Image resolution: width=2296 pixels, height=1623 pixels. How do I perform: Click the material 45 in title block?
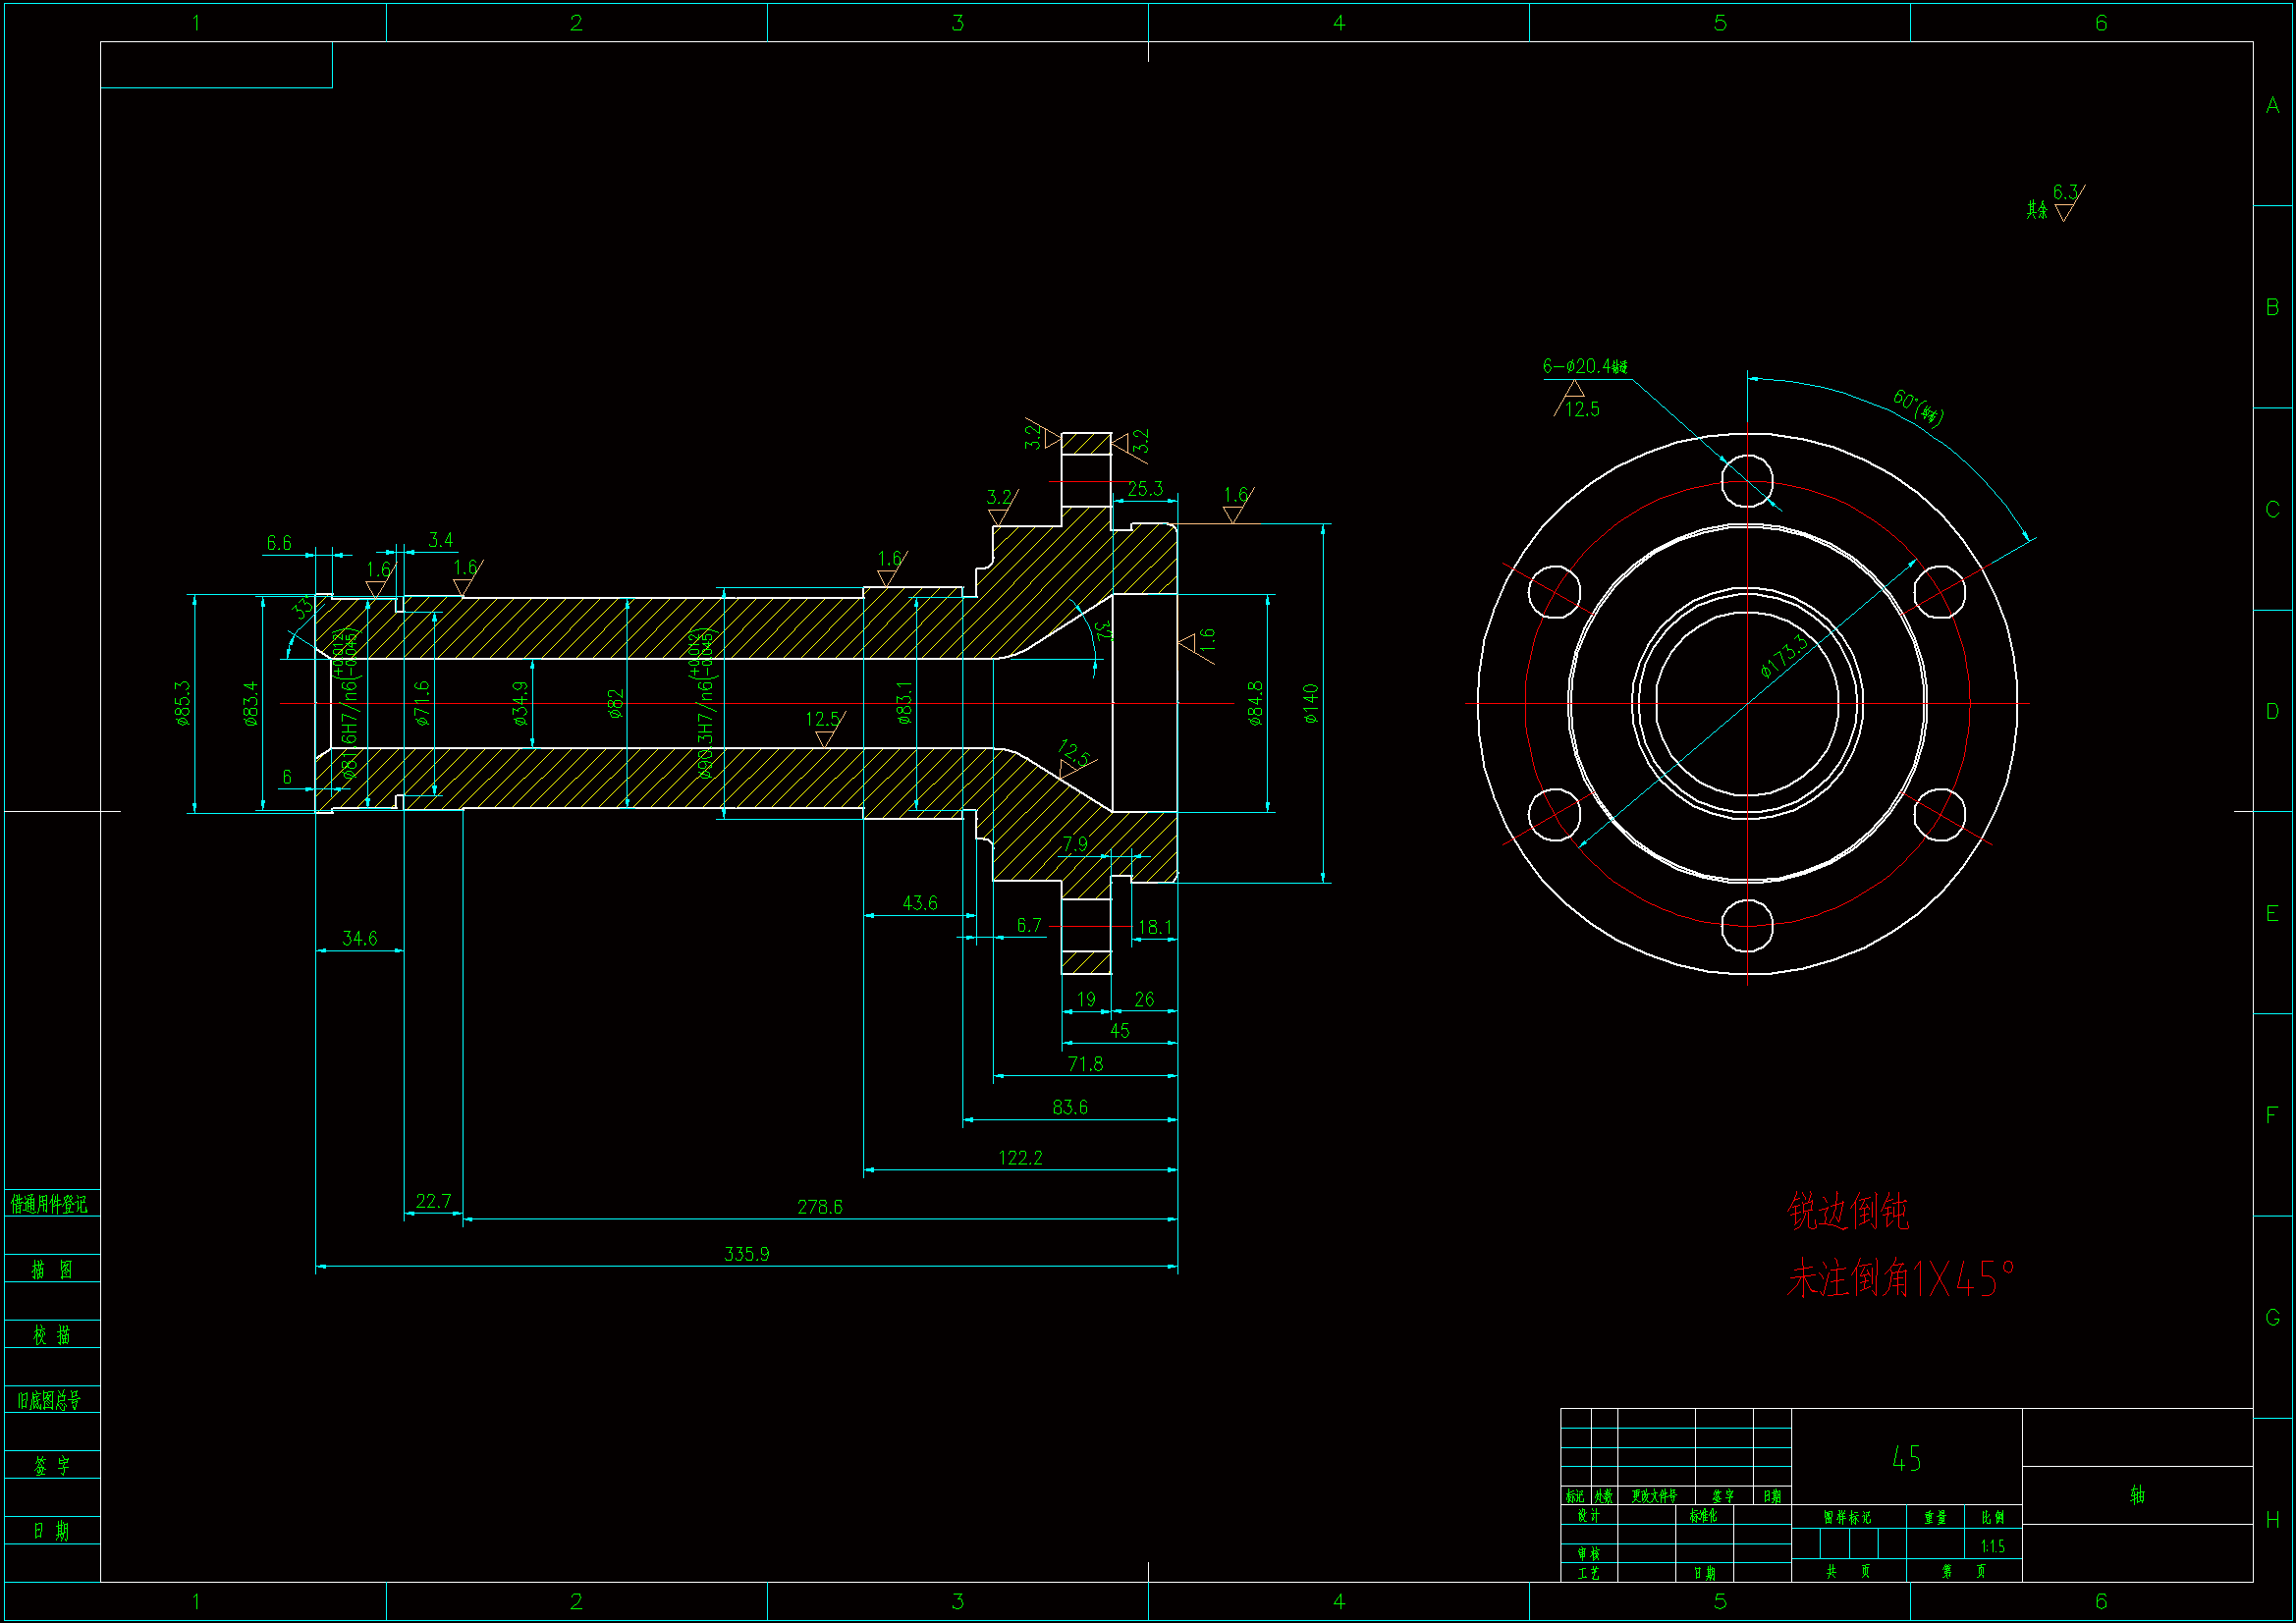[1906, 1459]
